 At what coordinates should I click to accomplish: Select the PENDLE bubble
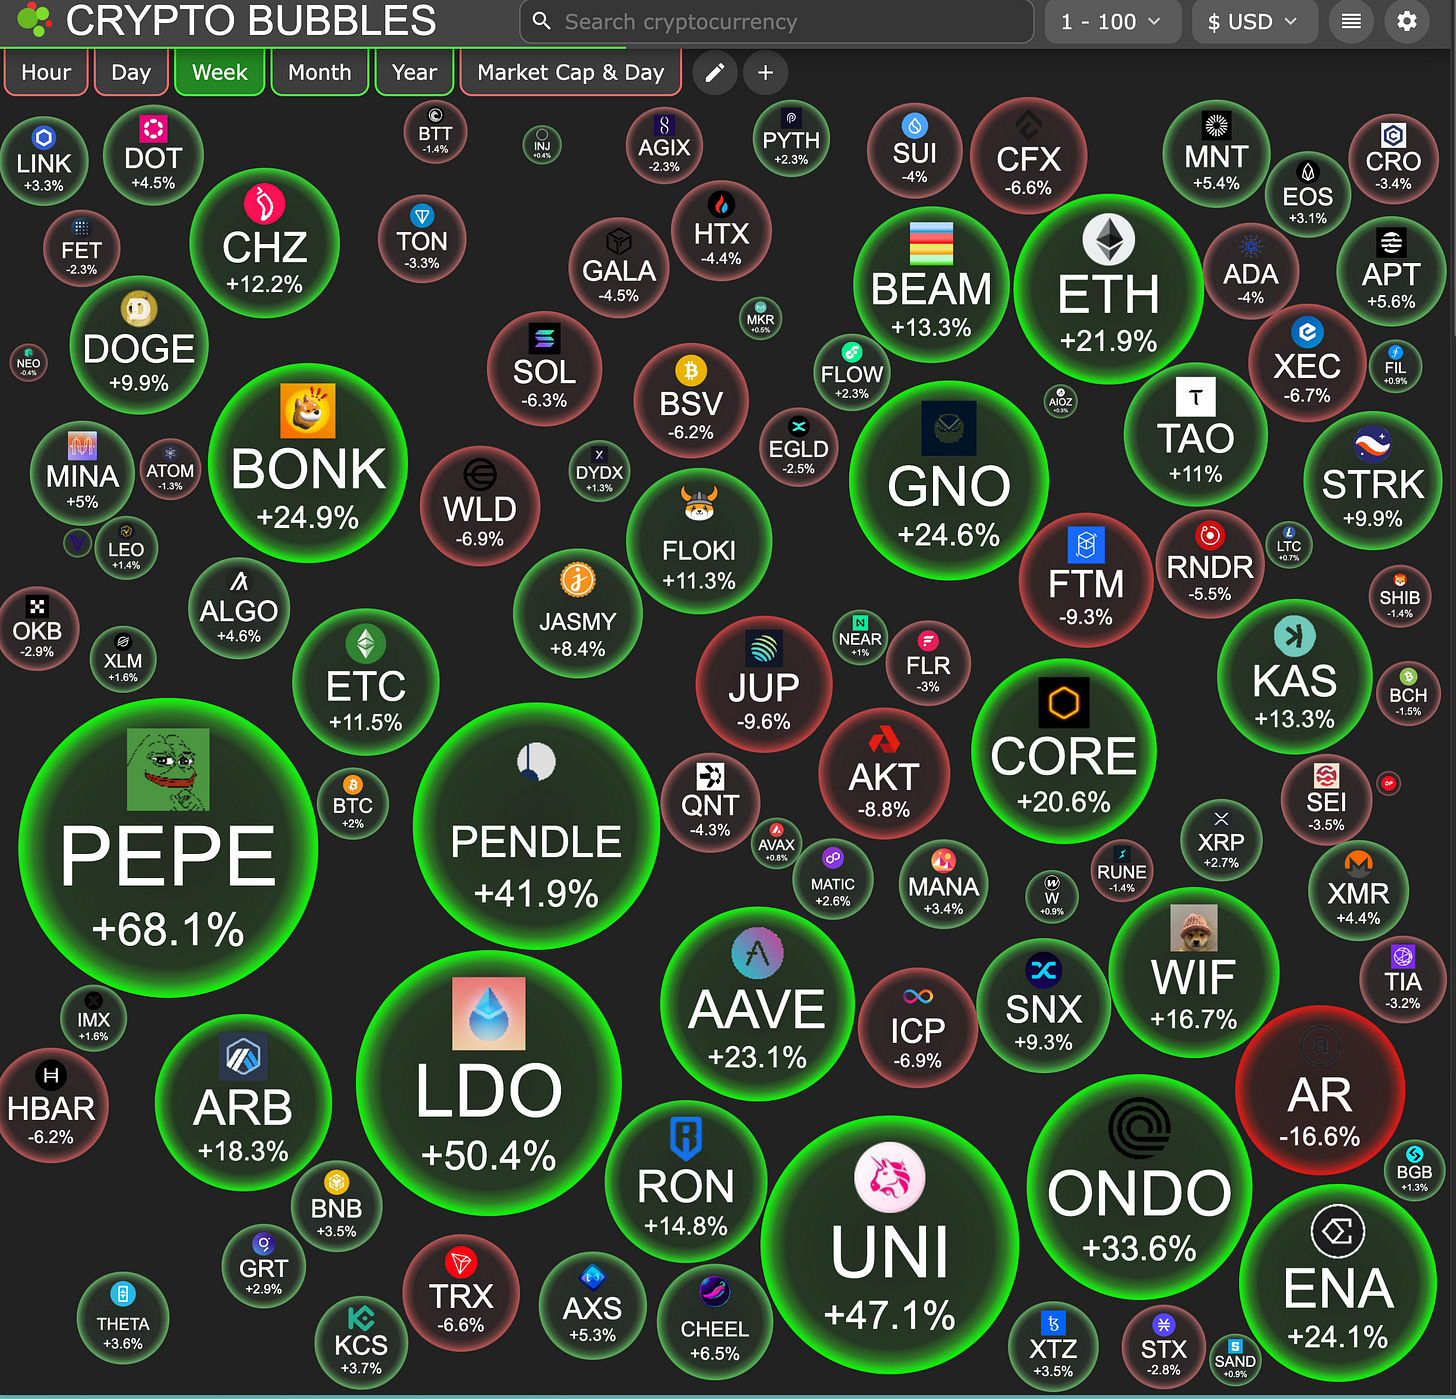point(536,826)
